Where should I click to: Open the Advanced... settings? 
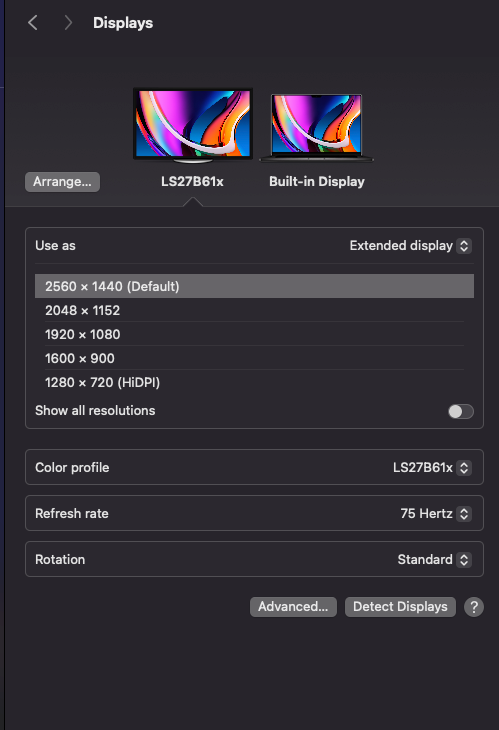tap(293, 607)
